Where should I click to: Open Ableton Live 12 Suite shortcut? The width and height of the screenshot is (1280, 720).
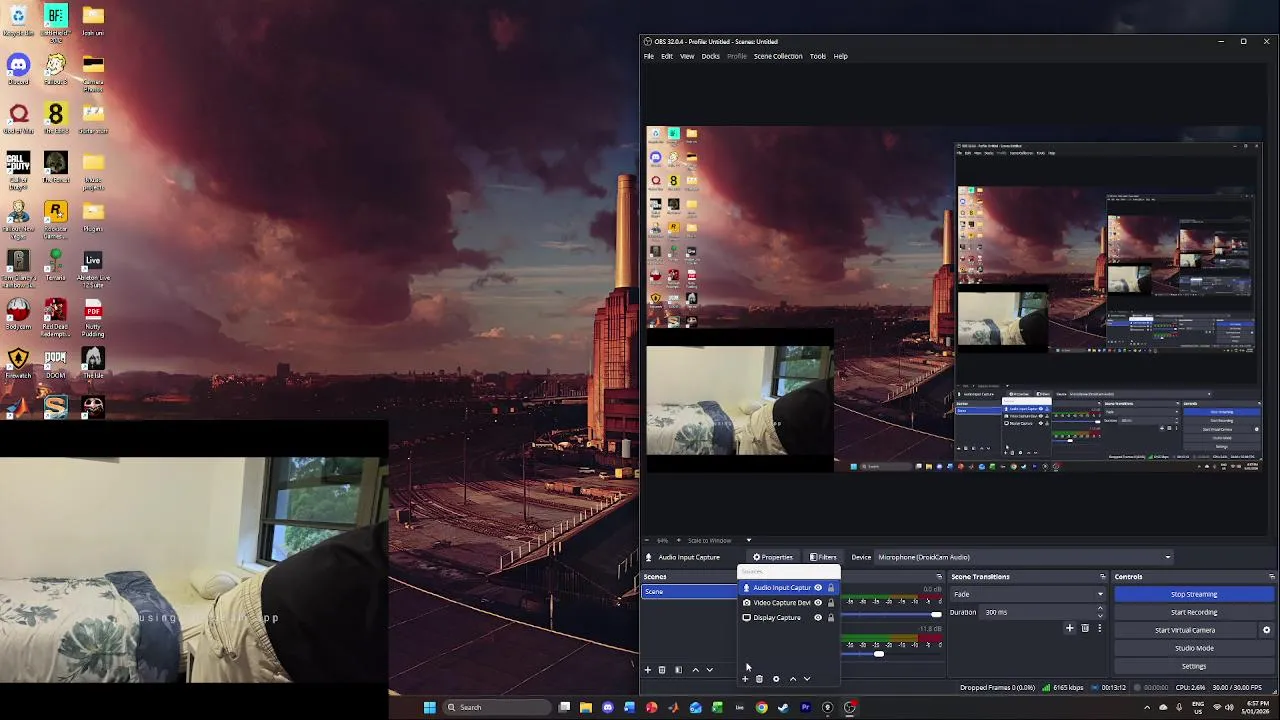[x=93, y=270]
